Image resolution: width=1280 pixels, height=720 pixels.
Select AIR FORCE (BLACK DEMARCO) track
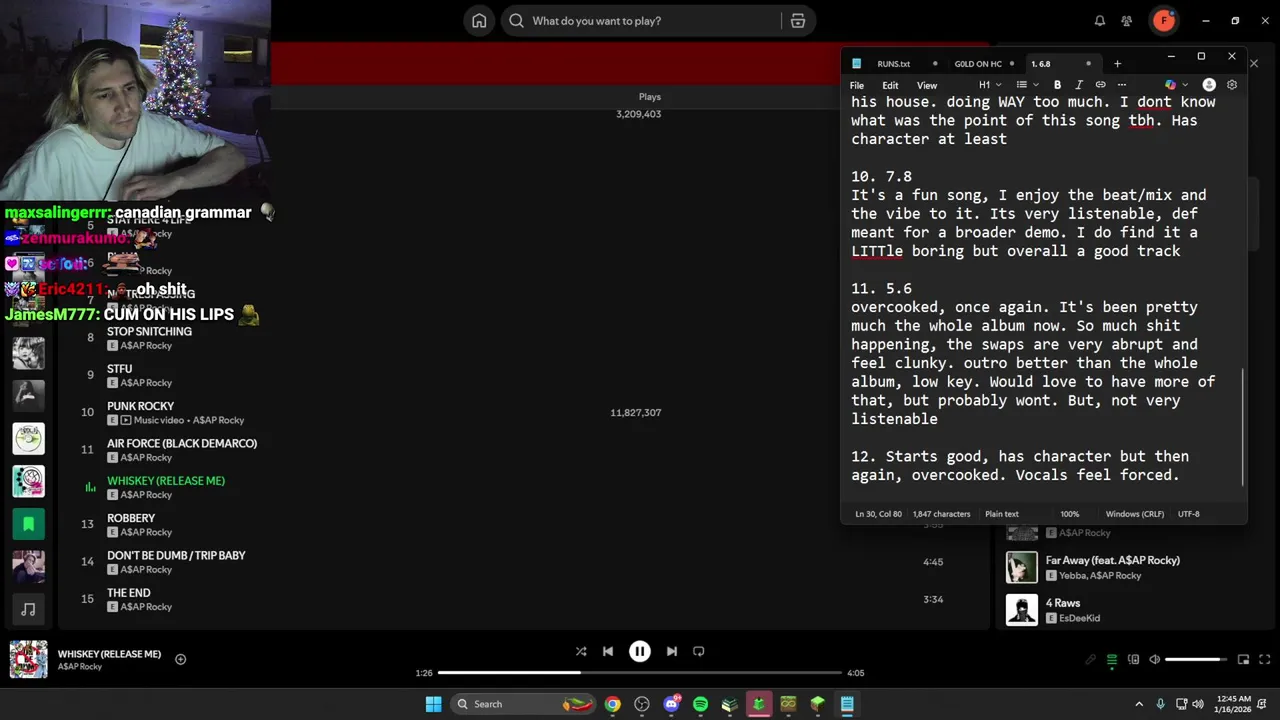point(182,444)
